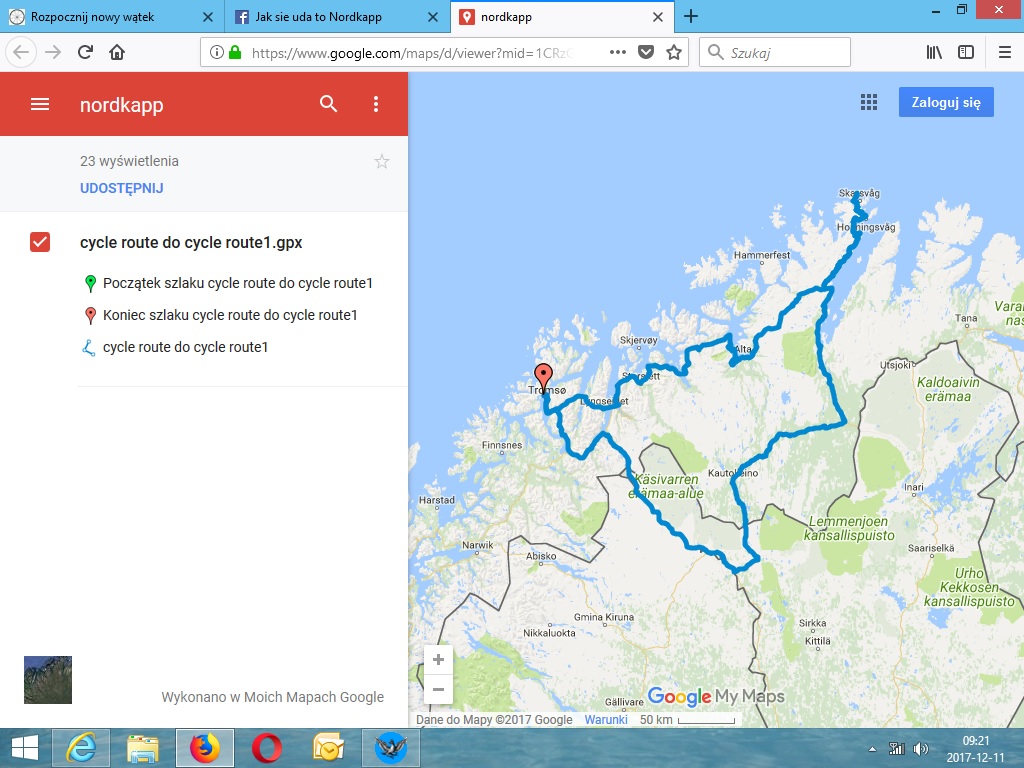Go to the Firefox home page
The height and width of the screenshot is (768, 1024).
(x=117, y=52)
